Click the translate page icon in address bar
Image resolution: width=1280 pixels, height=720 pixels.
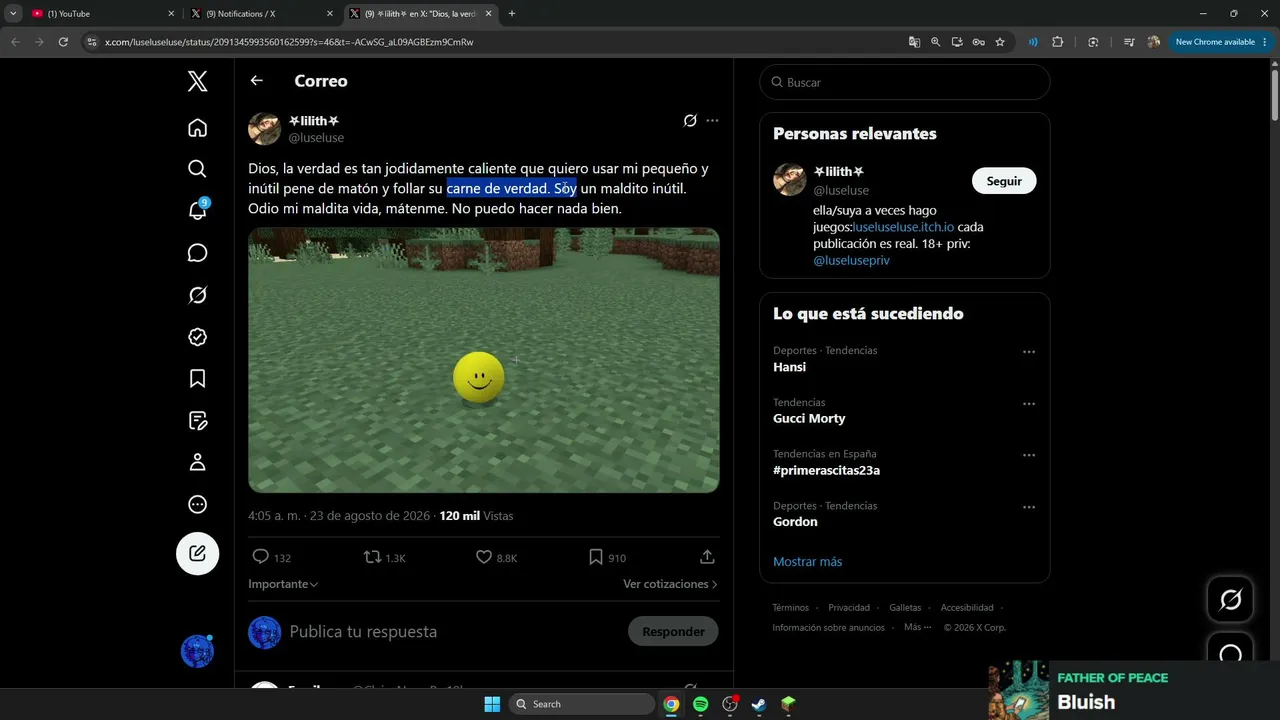pos(914,42)
